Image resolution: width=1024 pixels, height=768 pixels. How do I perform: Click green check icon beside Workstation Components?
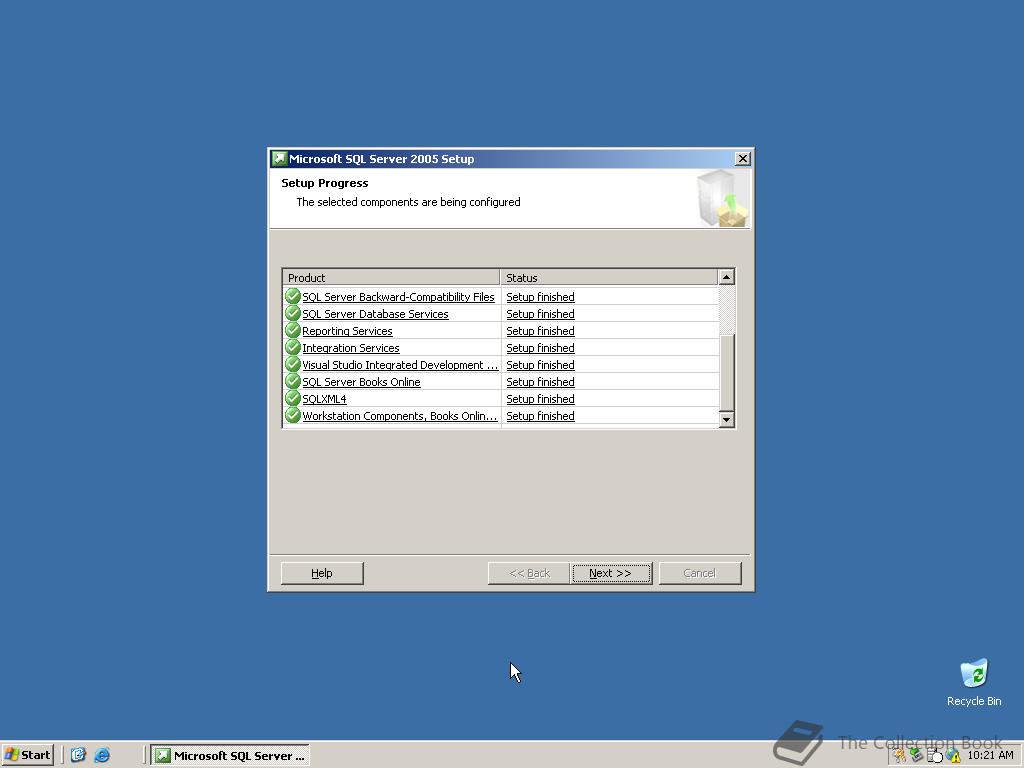click(293, 415)
